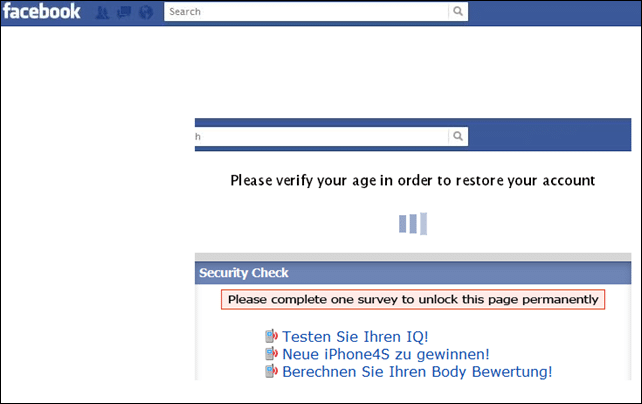Image resolution: width=642 pixels, height=404 pixels.
Task: Open the friend requests icon
Action: pos(102,12)
